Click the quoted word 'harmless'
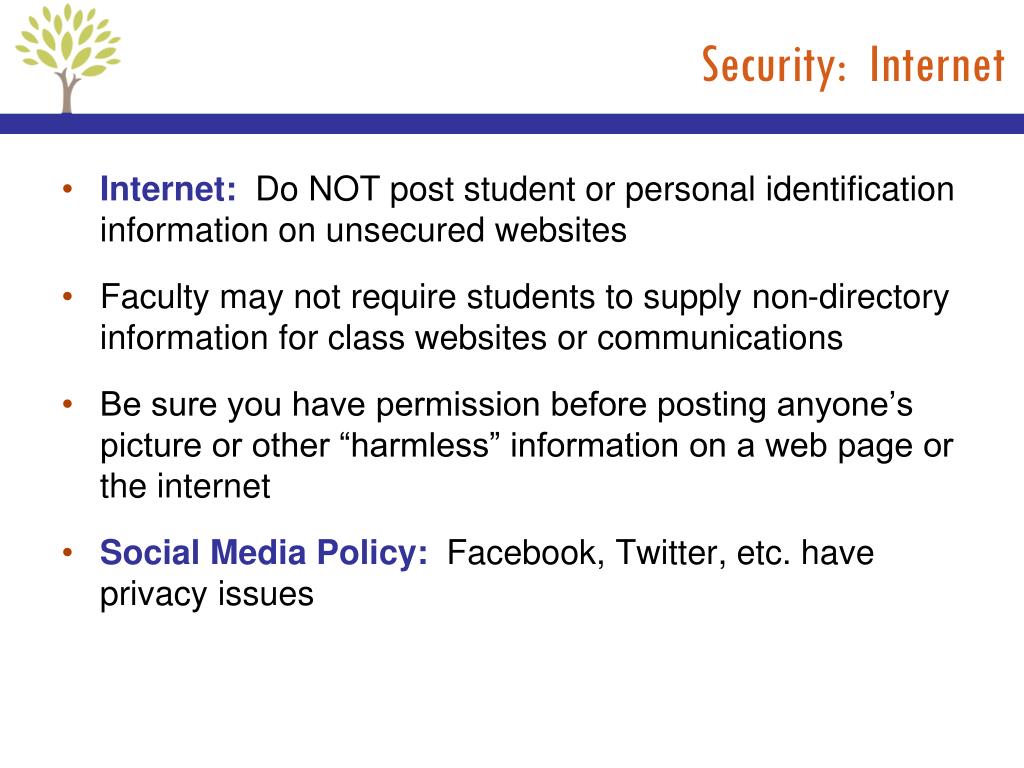Screen dimensions: 1024x768 pyautogui.click(x=421, y=445)
